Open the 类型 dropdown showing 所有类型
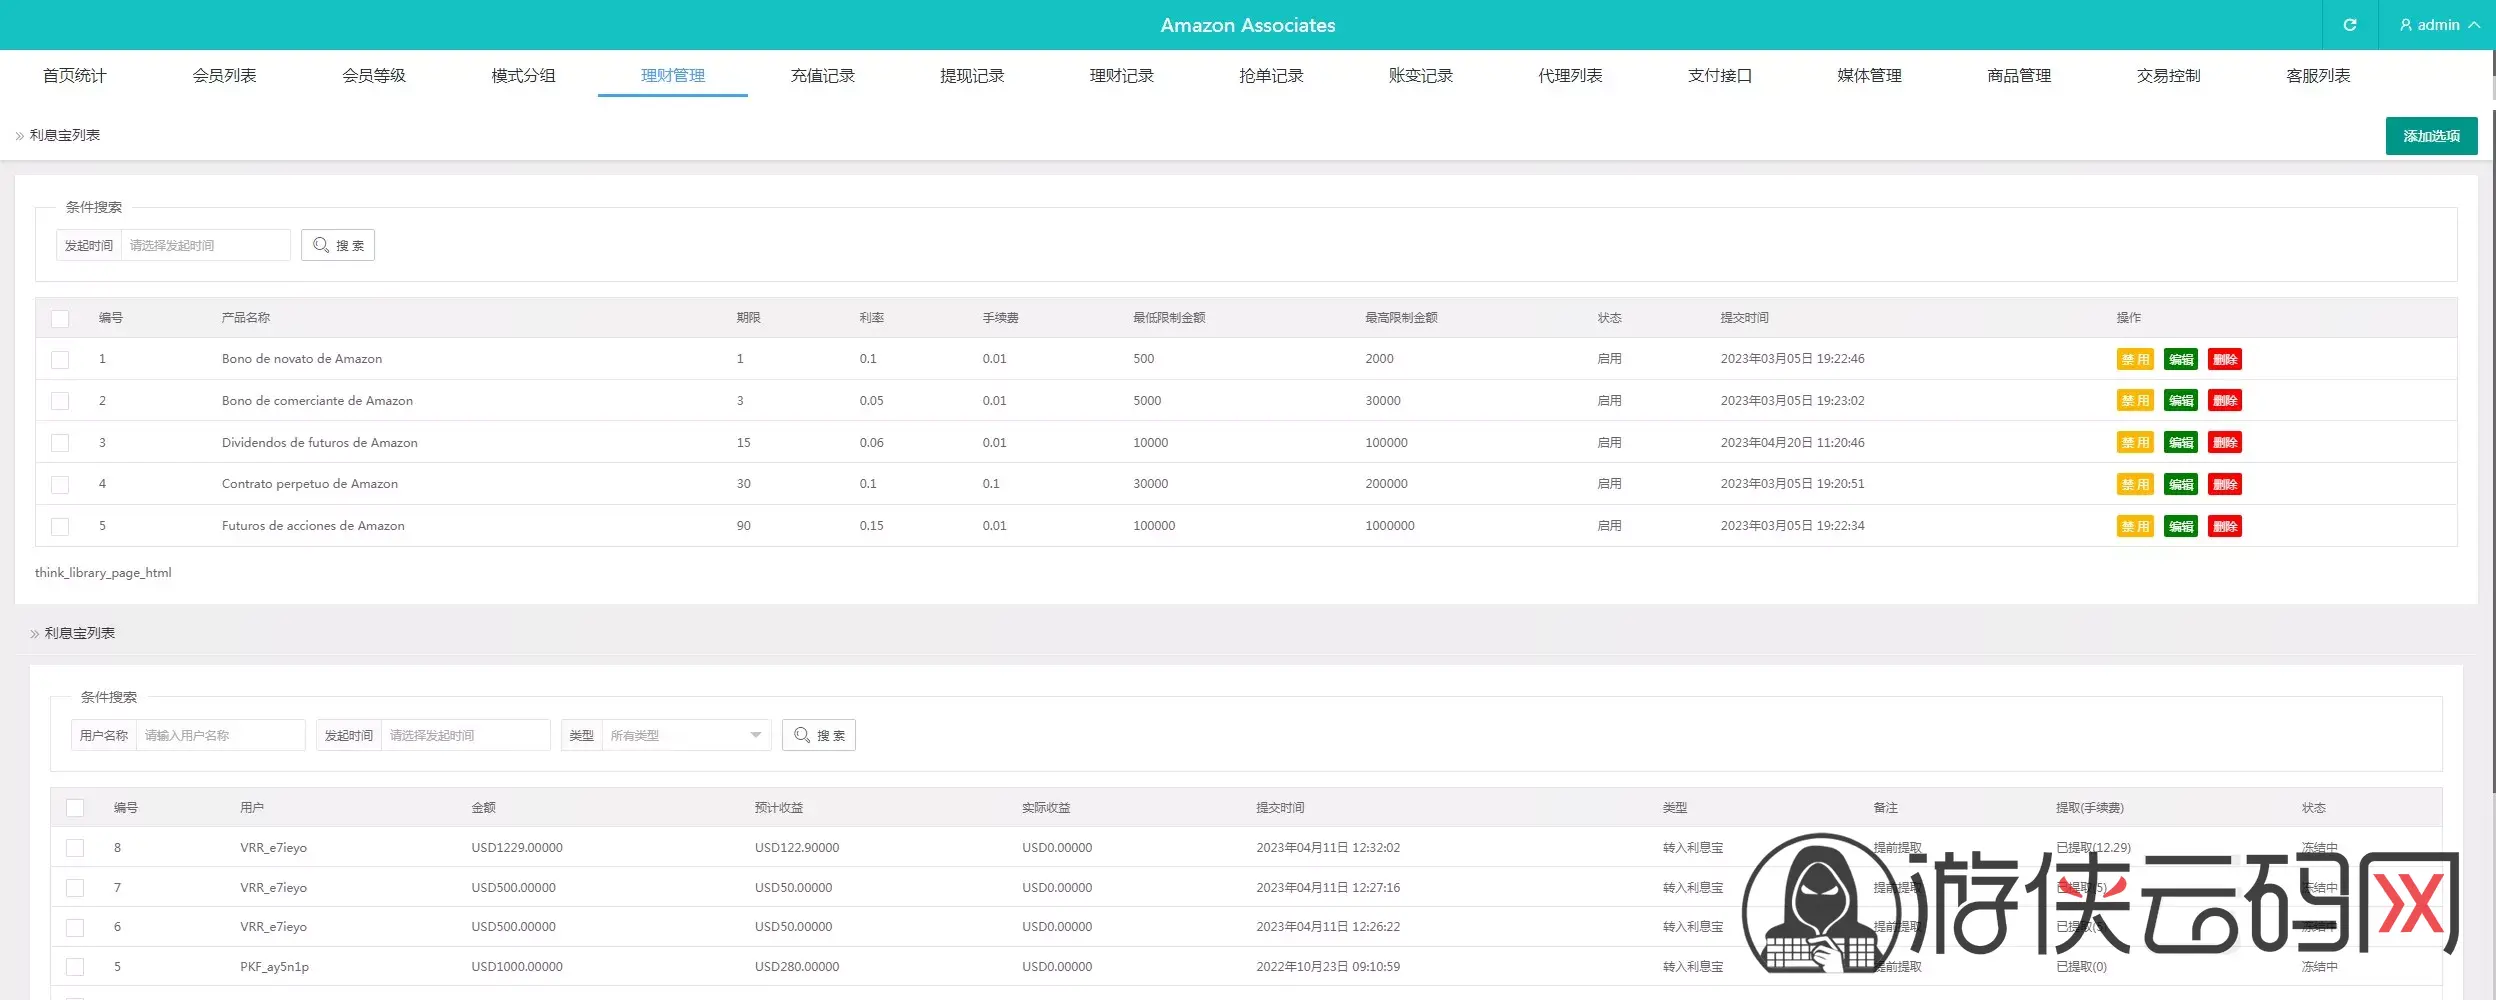Screen dimensions: 2496x1000 (x=686, y=735)
